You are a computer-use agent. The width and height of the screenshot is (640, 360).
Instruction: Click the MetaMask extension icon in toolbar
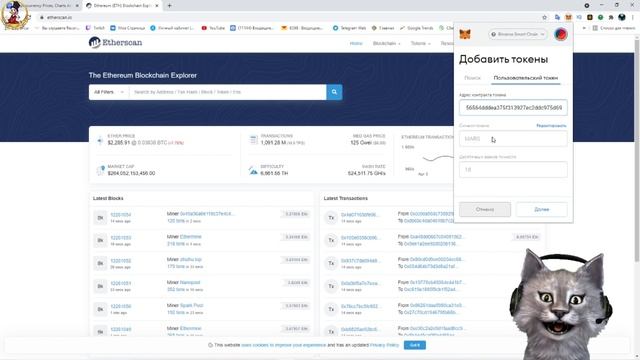tap(568, 17)
